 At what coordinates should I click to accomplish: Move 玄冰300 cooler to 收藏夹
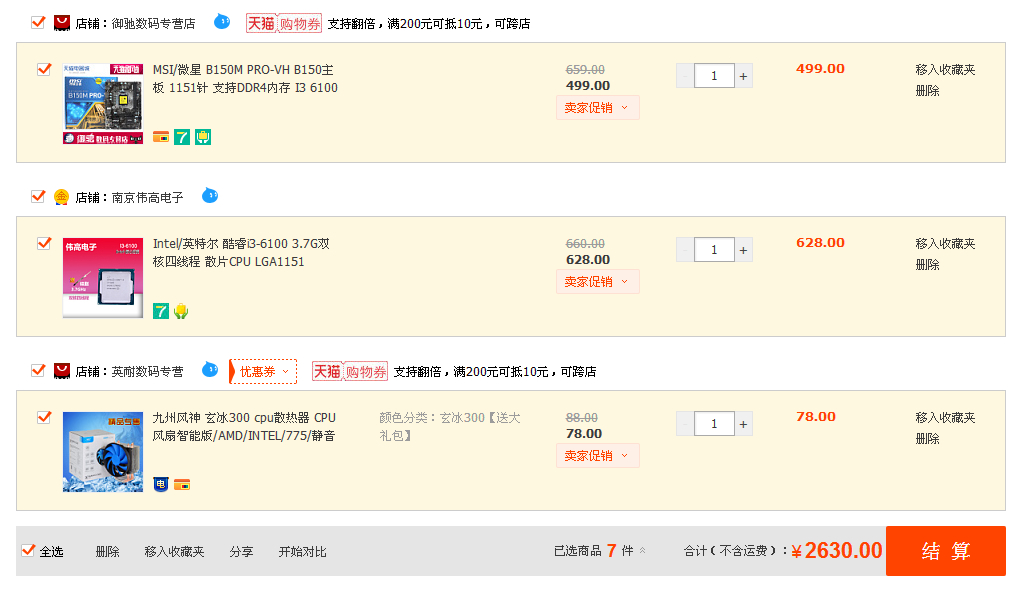pyautogui.click(x=945, y=417)
